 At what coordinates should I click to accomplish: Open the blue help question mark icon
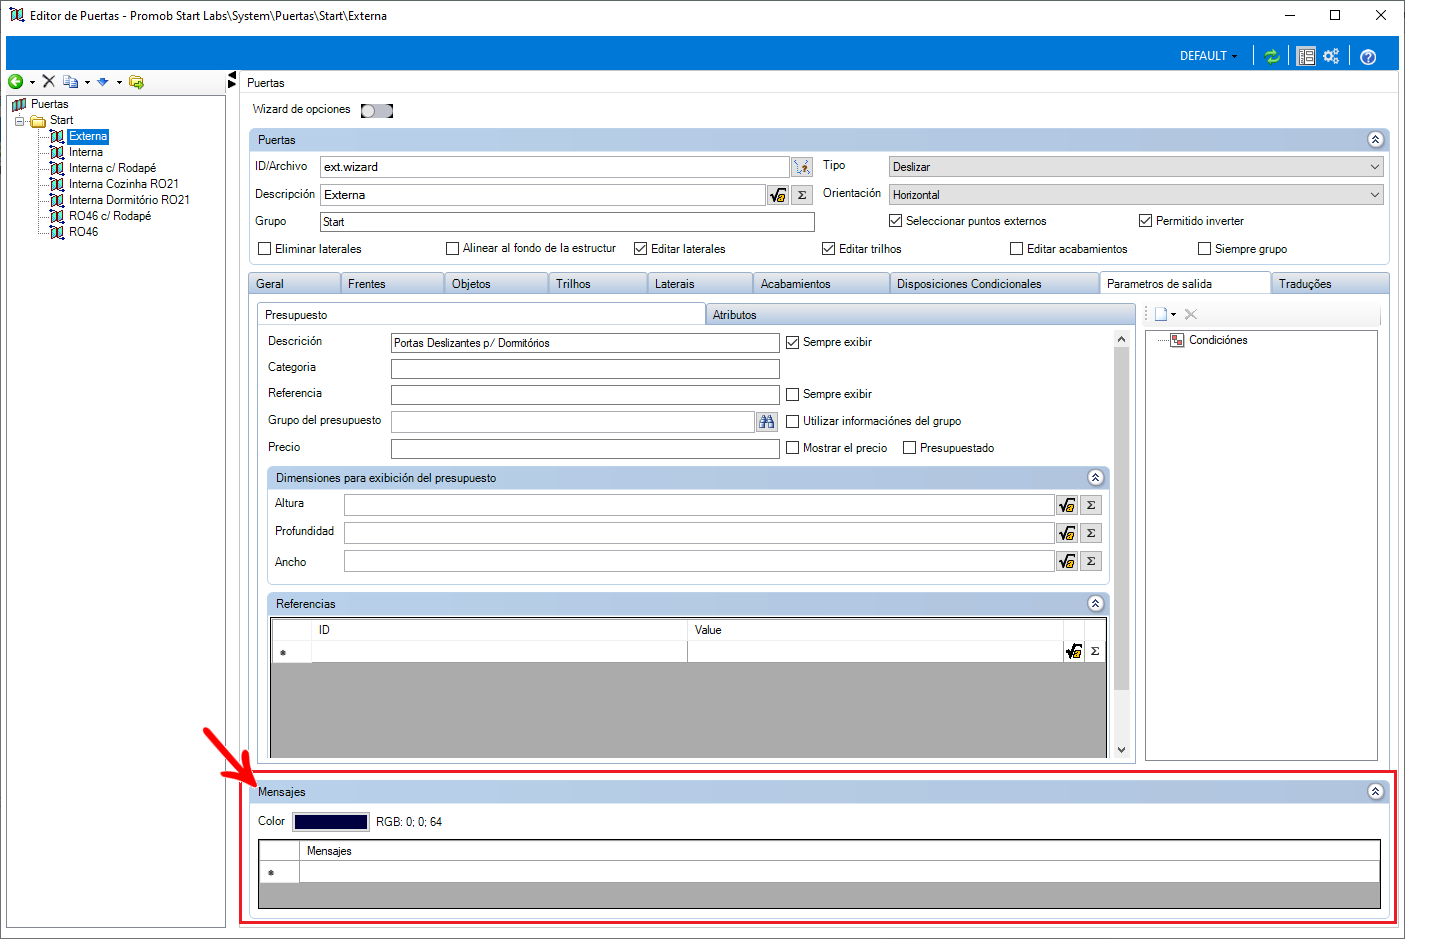1368,56
